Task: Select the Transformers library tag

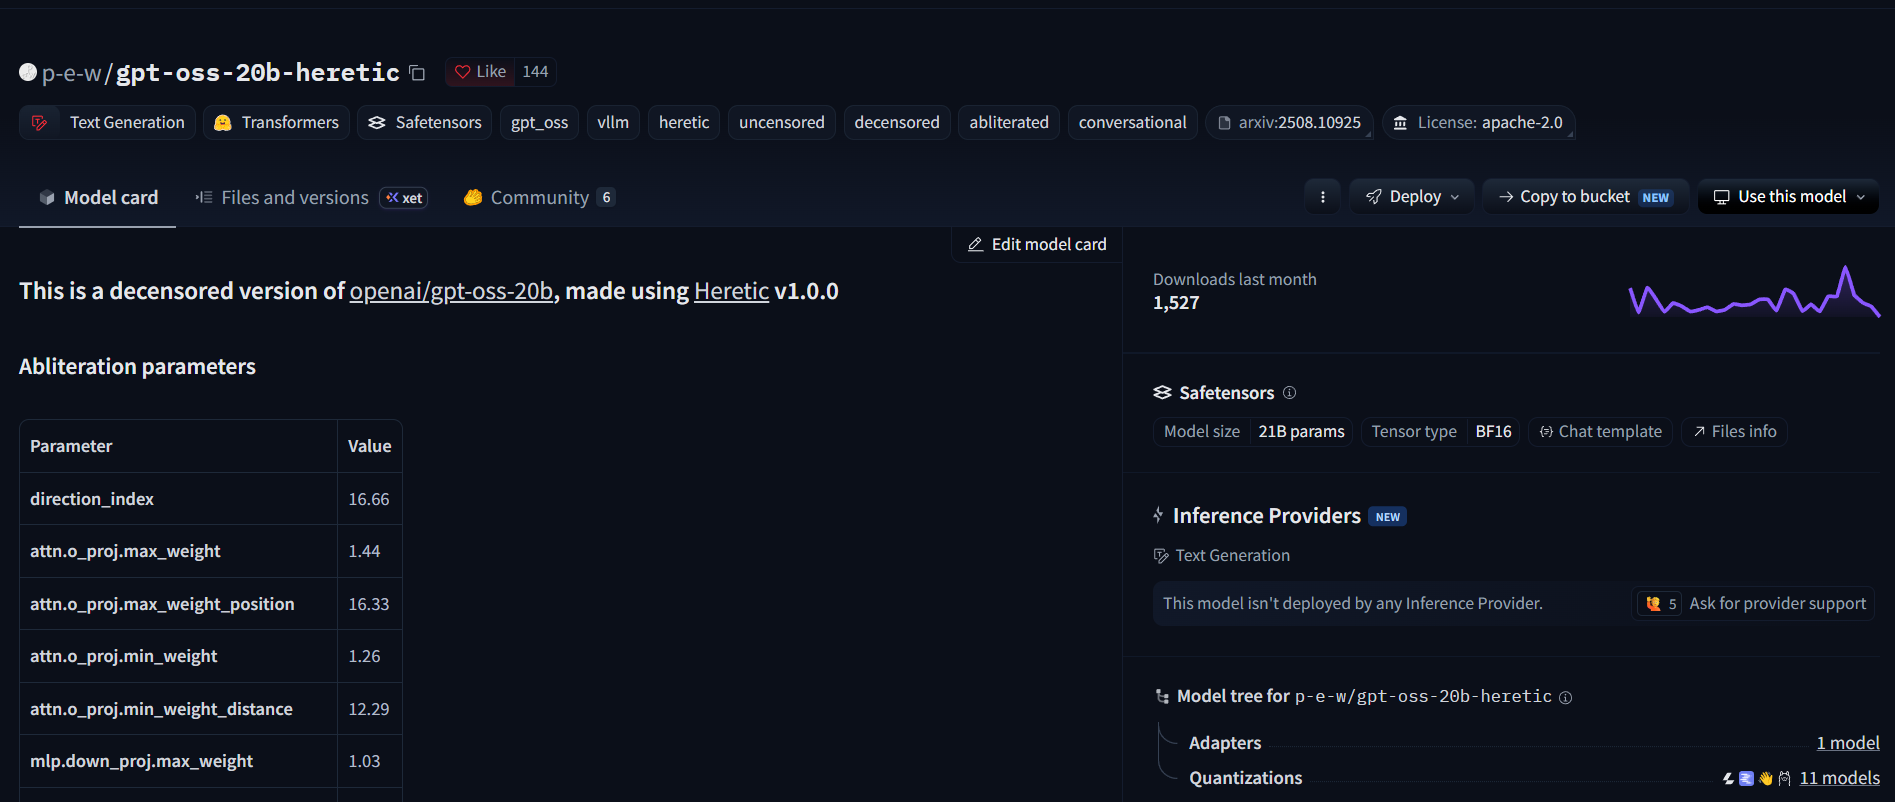Action: point(277,123)
